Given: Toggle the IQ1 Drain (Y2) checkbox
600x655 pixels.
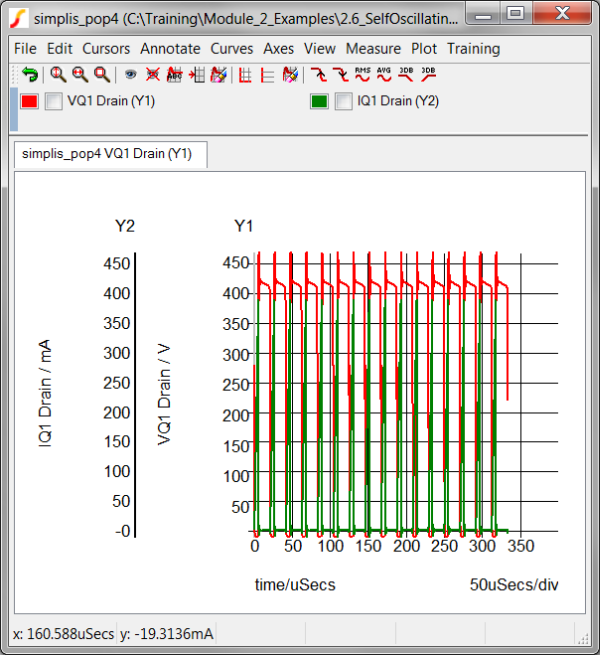Looking at the screenshot, I should pos(343,101).
